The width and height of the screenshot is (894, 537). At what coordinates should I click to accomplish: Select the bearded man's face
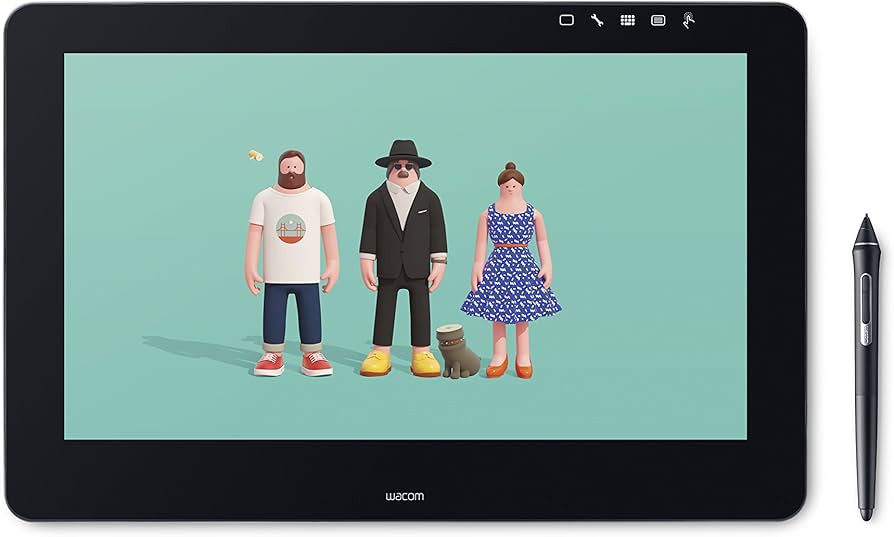(x=292, y=172)
